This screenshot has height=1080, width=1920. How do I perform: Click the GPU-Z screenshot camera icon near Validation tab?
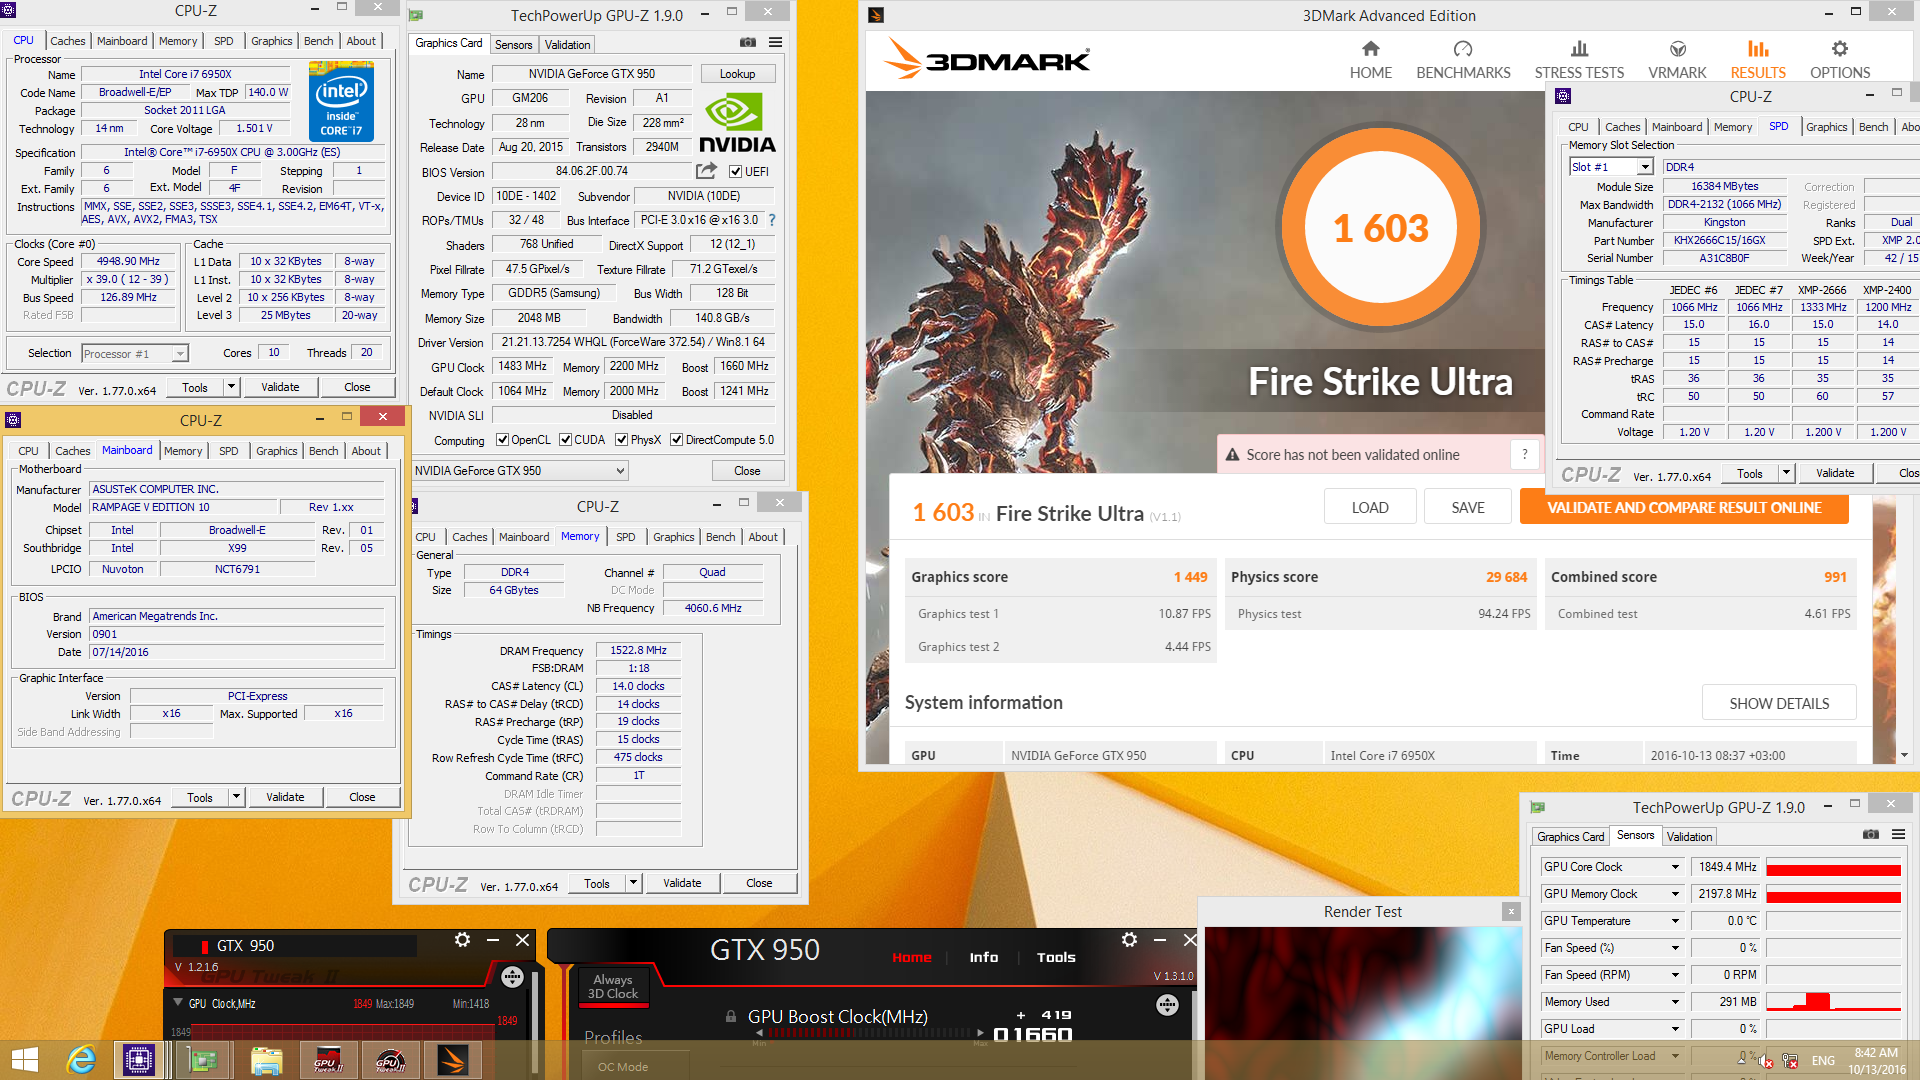tap(747, 43)
